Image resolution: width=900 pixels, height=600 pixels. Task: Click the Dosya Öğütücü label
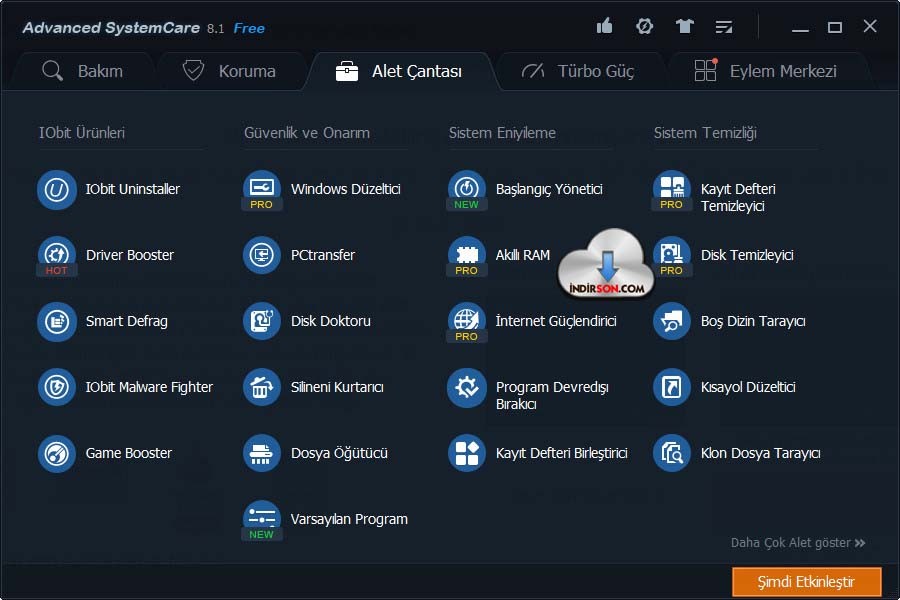[x=339, y=454]
